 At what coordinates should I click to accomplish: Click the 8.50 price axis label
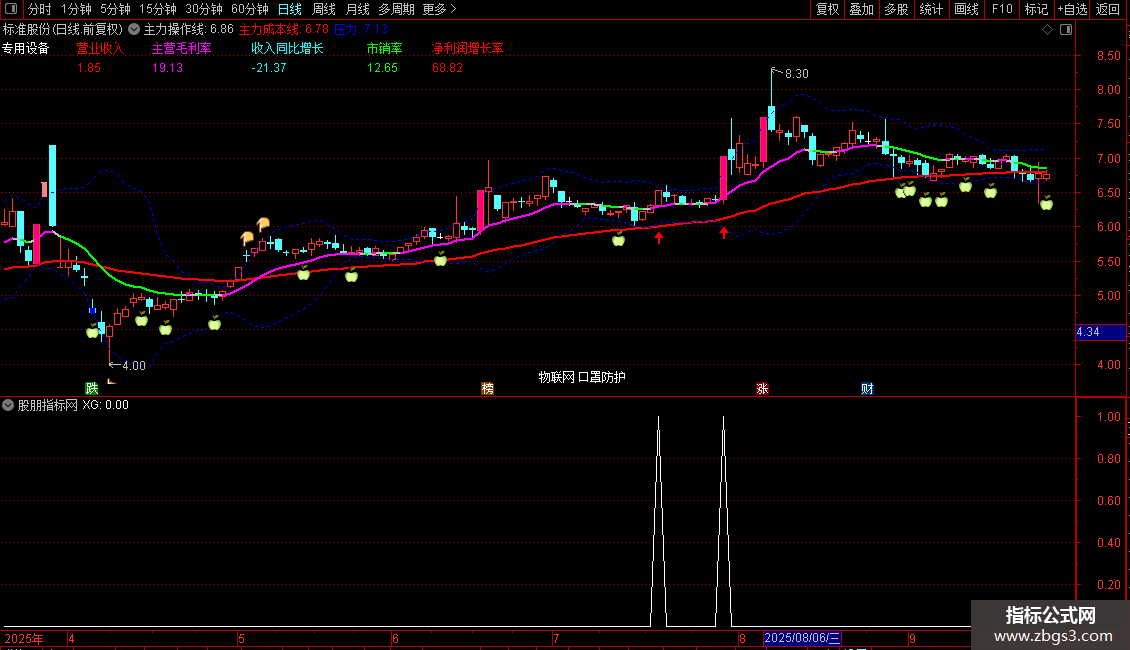tap(1109, 55)
